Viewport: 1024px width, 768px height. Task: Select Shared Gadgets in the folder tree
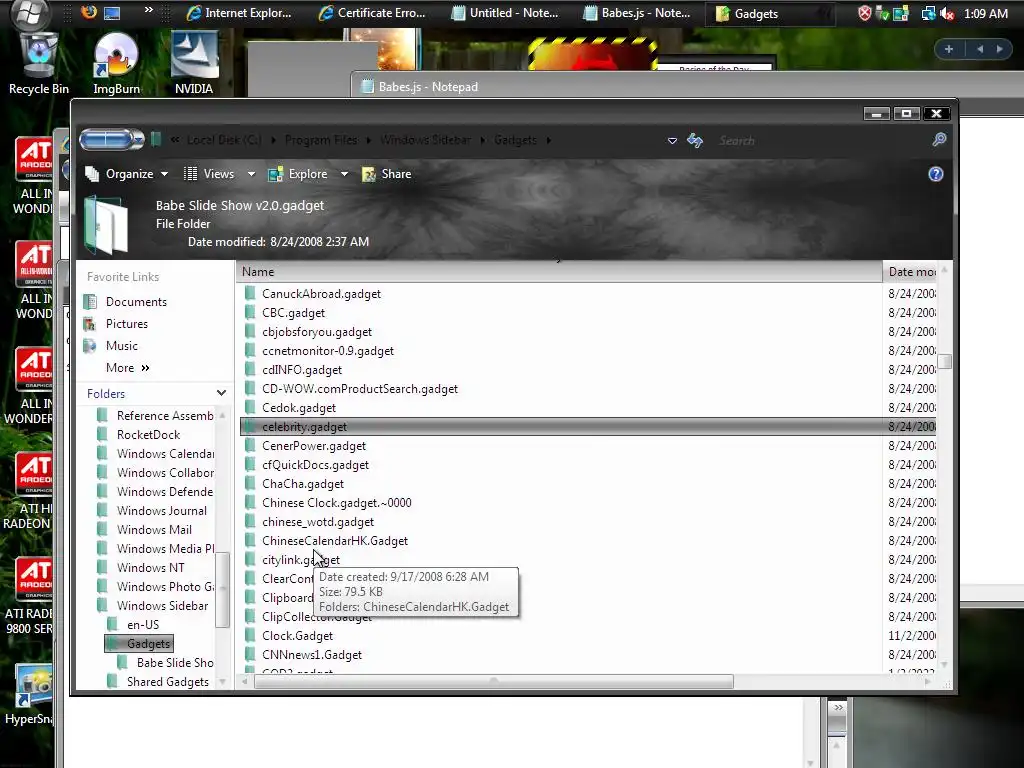click(x=168, y=682)
